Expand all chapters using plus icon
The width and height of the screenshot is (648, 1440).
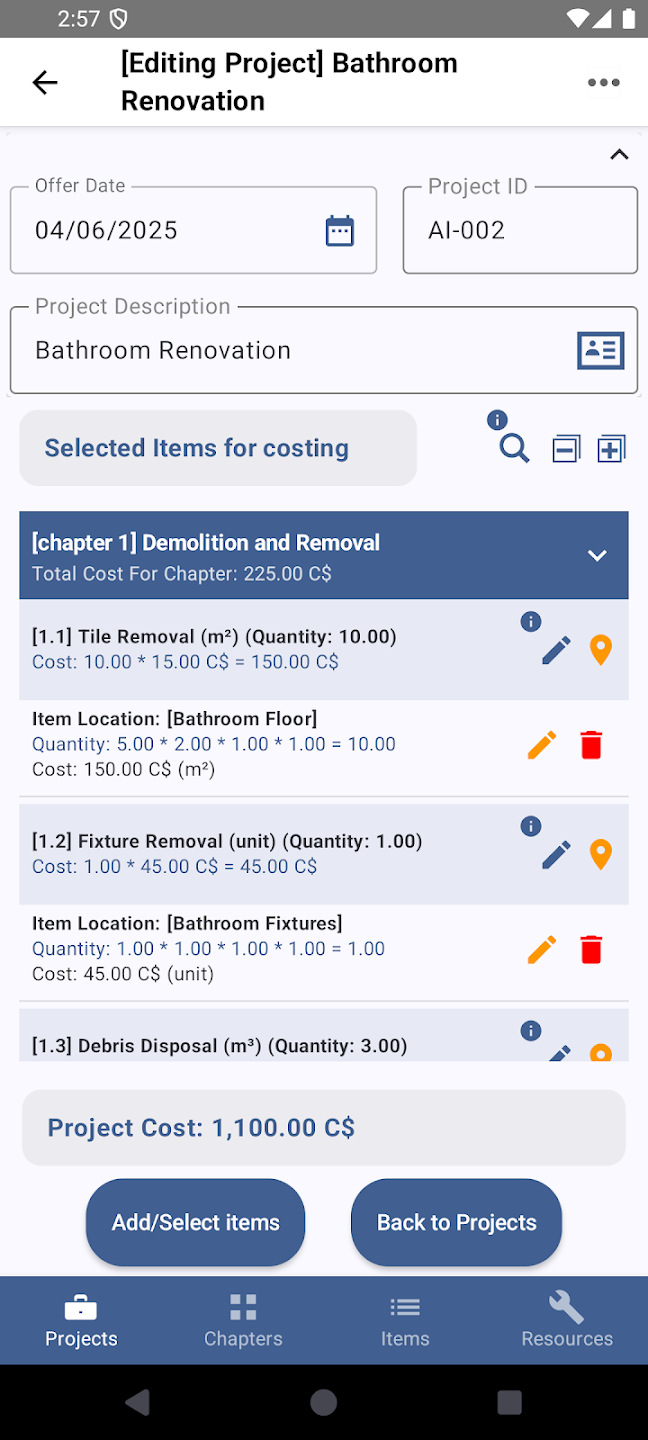[611, 448]
